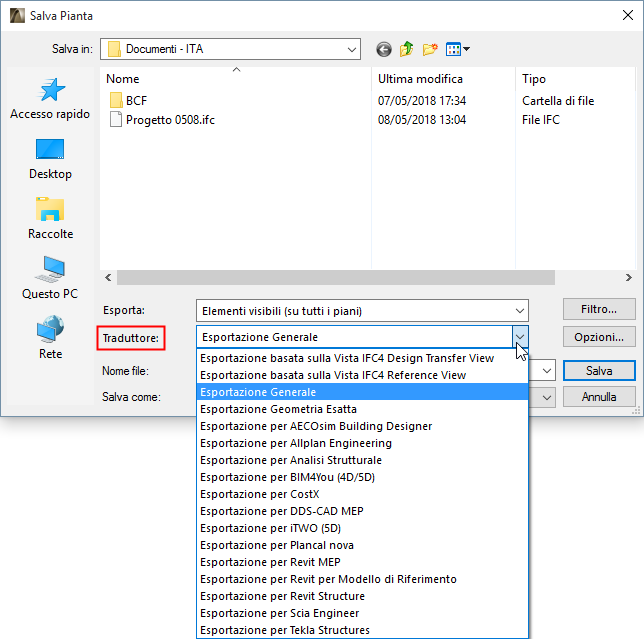The height and width of the screenshot is (639, 644).
Task: Open the Salva come dropdown arrow
Action: tap(547, 398)
